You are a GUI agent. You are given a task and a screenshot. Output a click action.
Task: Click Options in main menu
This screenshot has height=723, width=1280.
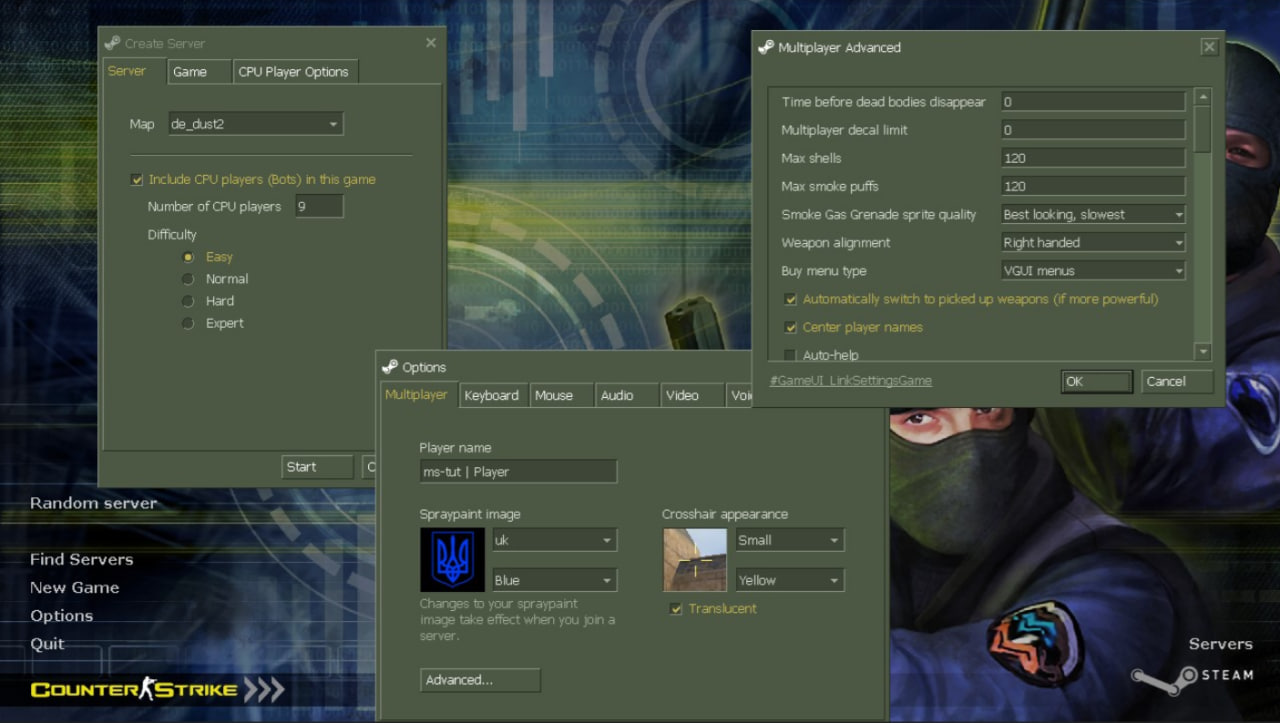point(62,616)
